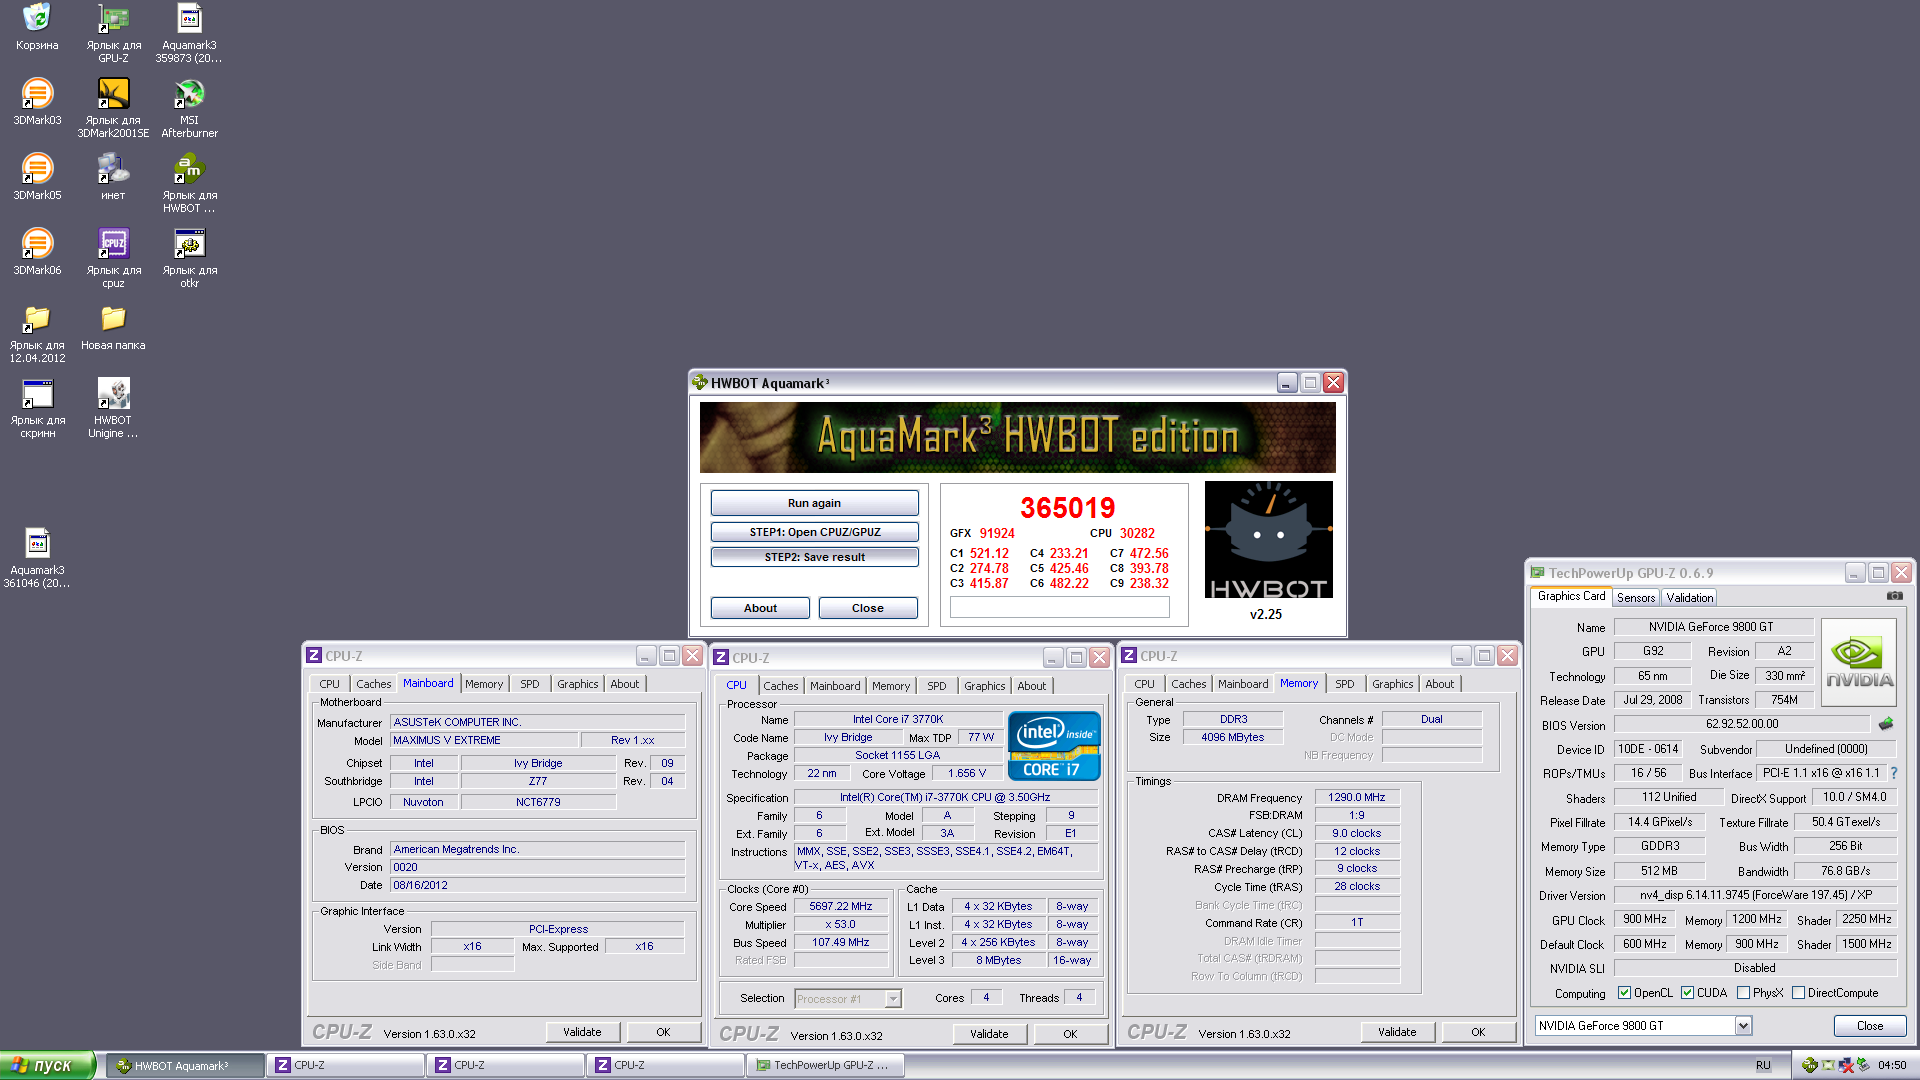The width and height of the screenshot is (1920, 1080).
Task: Open the cpuz desktop shortcut icon
Action: pyautogui.click(x=113, y=258)
